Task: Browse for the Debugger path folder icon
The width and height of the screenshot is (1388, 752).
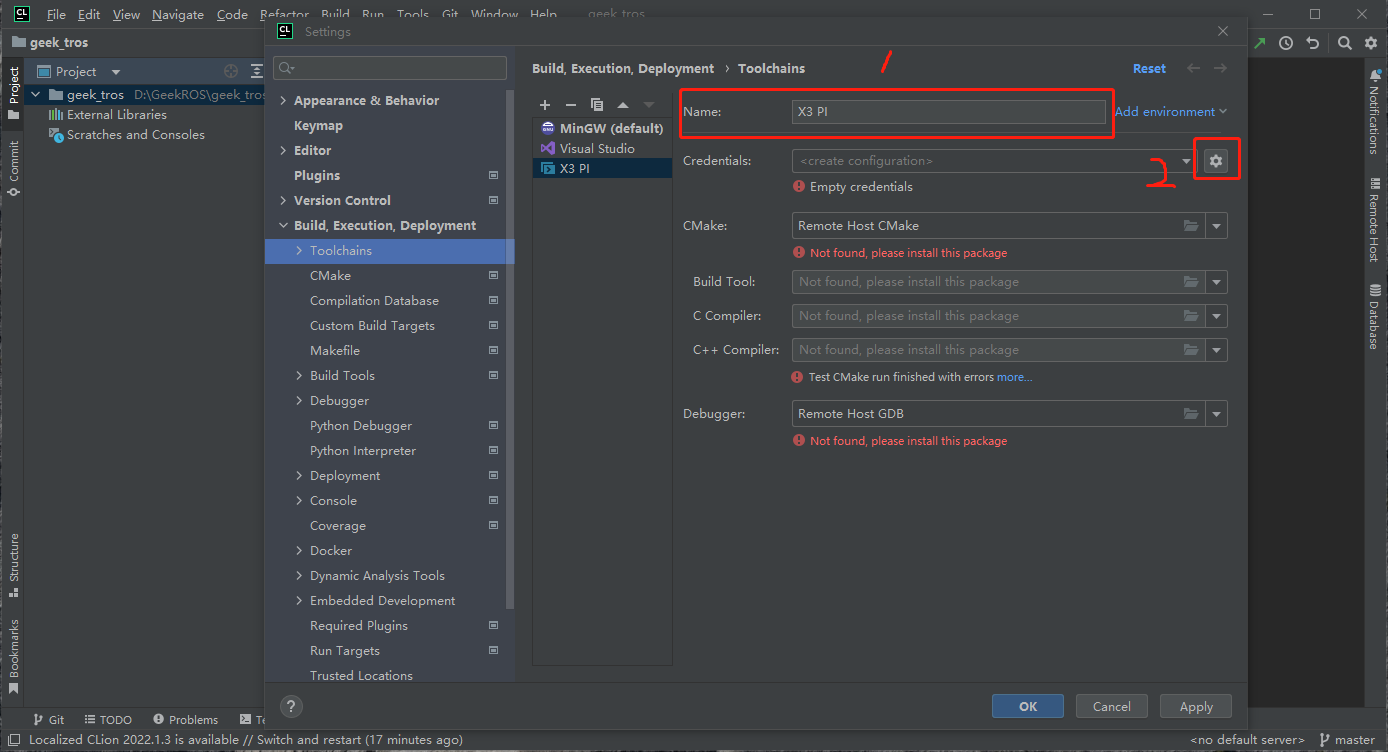Action: [1191, 414]
